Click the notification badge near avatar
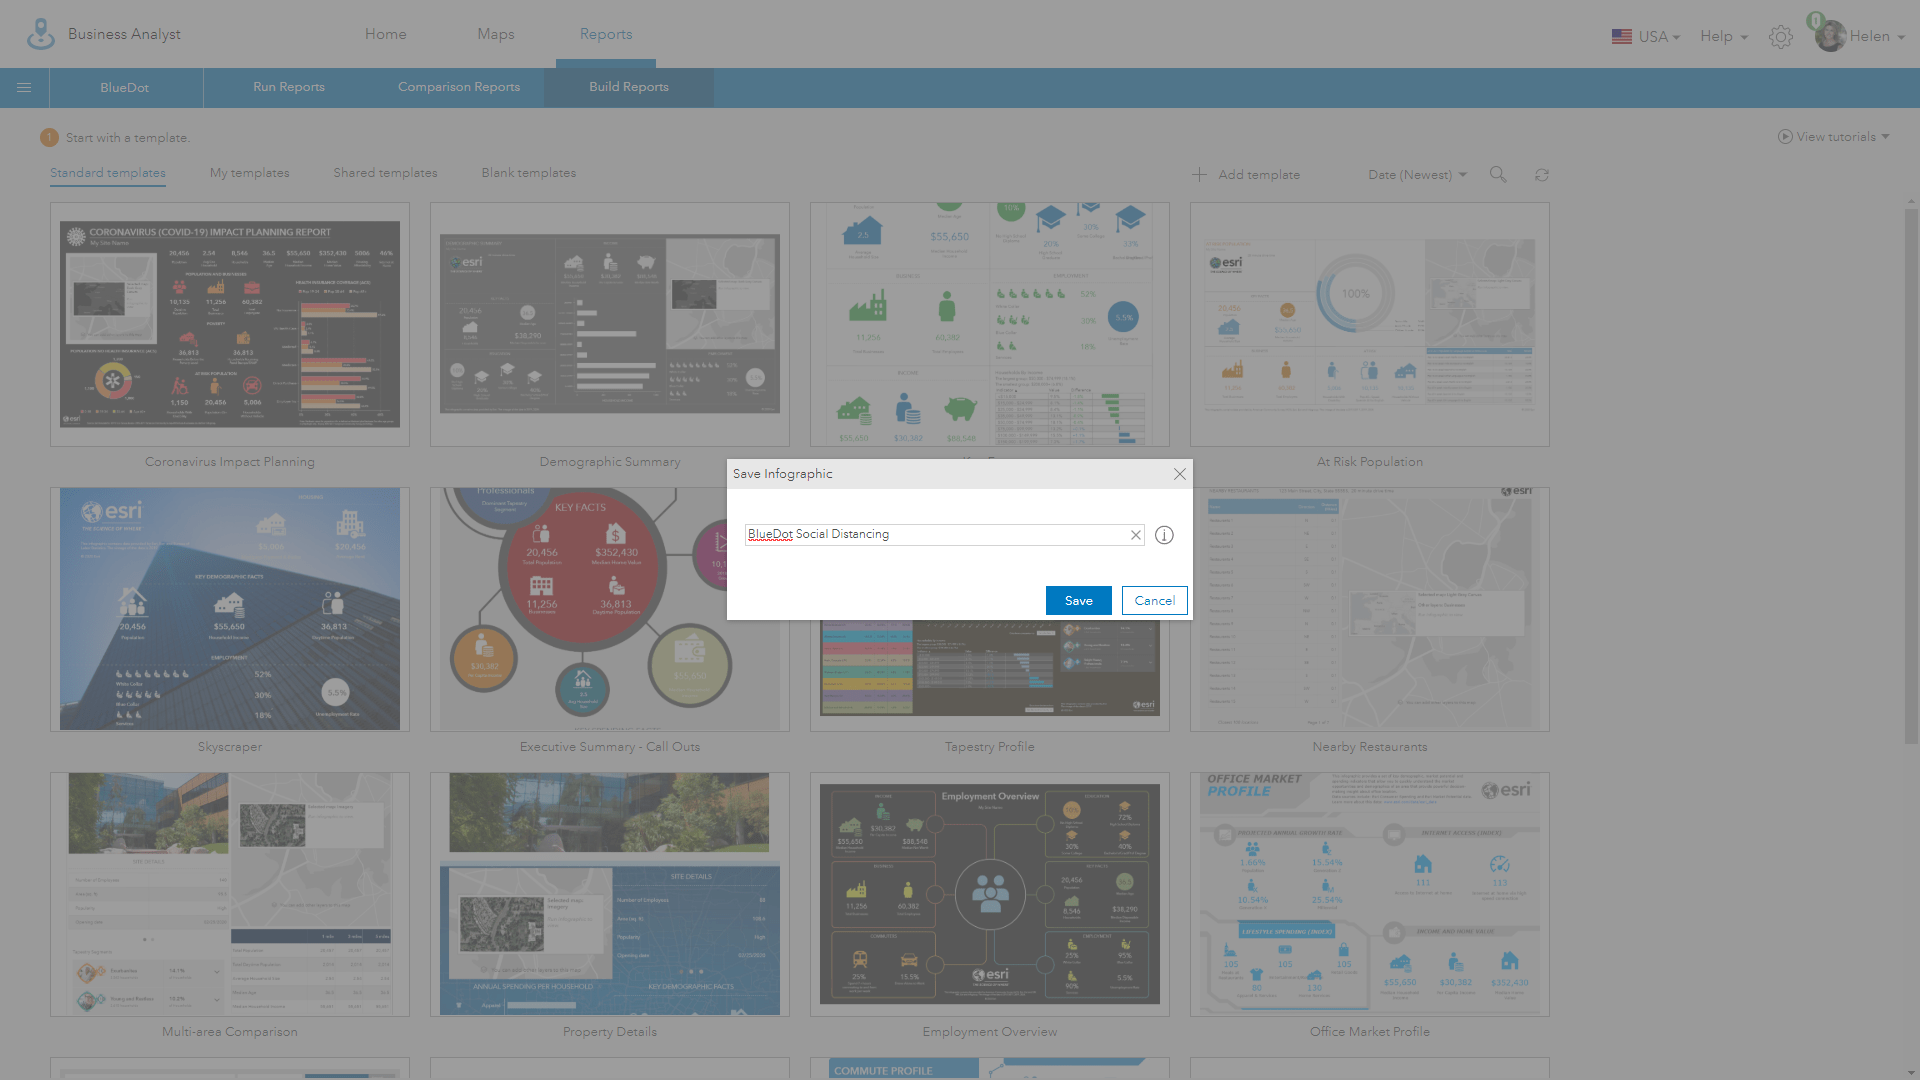This screenshot has height=1080, width=1920. 1816,21
